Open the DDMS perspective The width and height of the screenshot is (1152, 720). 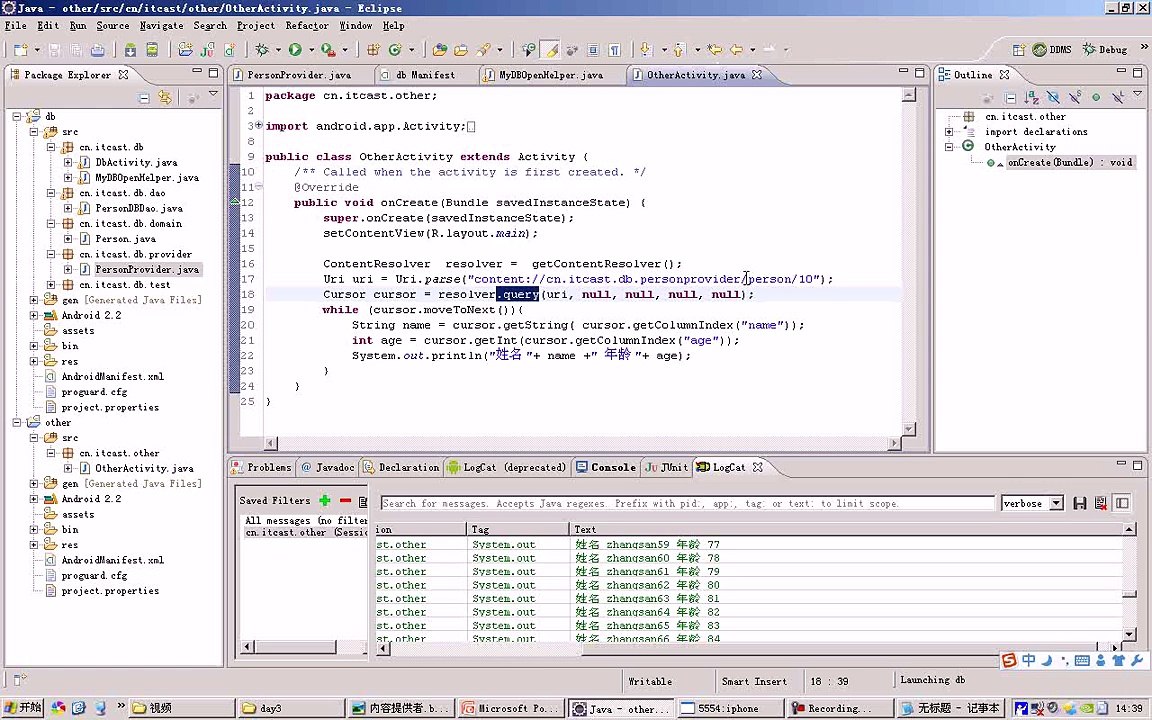(1052, 50)
